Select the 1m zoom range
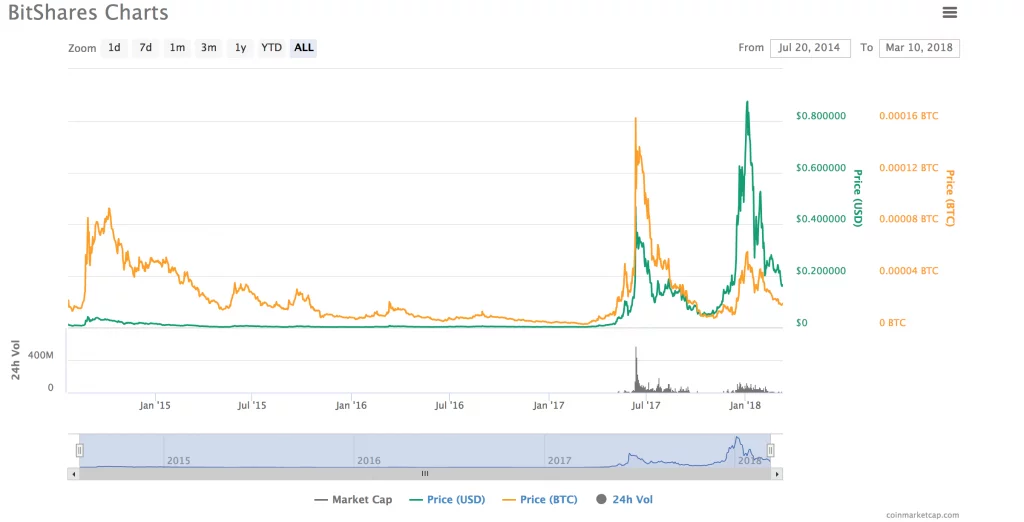The image size is (1024, 522). tap(177, 48)
